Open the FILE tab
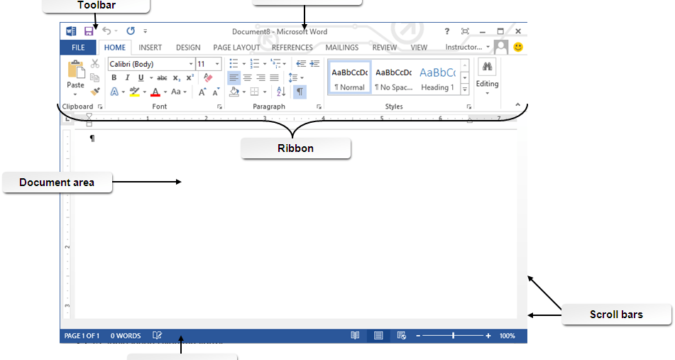675x360 pixels. [x=78, y=47]
